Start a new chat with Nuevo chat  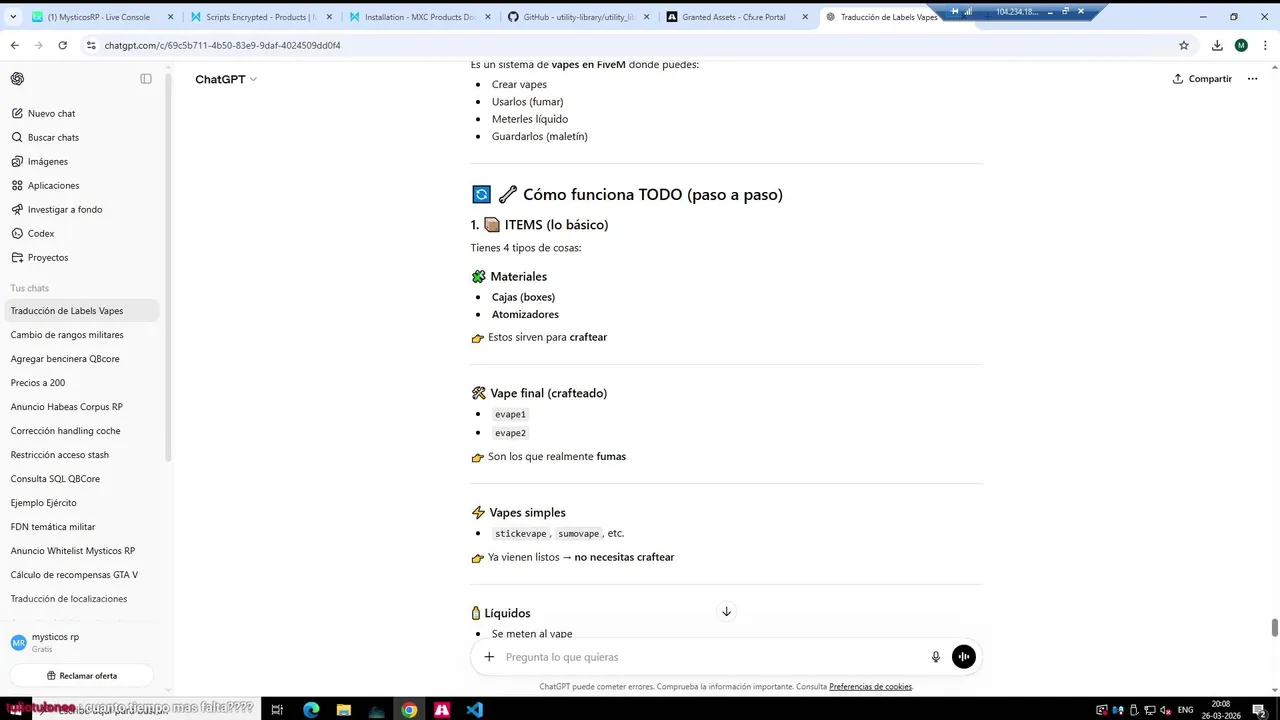tap(82, 113)
